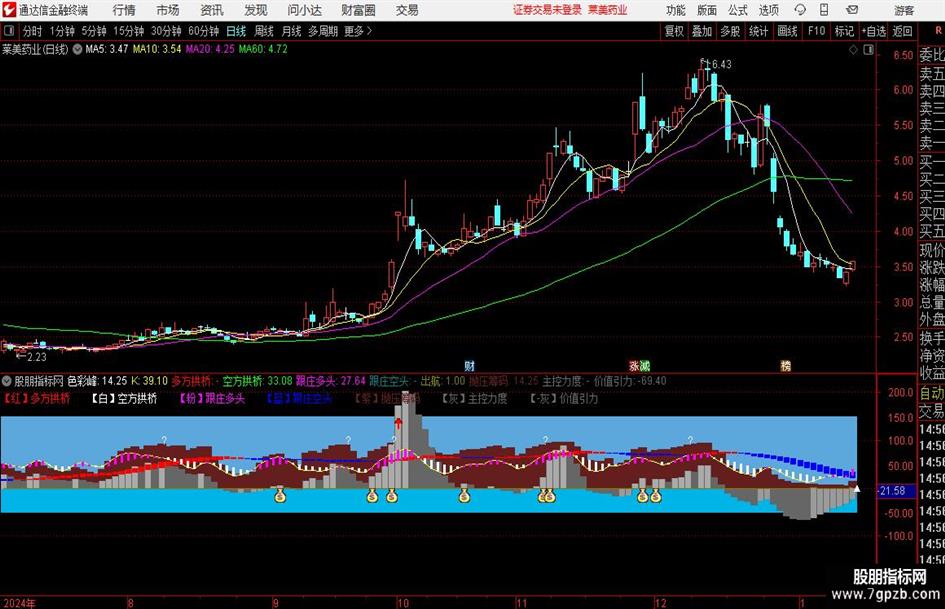Open the 画线 drawing tools

[787, 31]
